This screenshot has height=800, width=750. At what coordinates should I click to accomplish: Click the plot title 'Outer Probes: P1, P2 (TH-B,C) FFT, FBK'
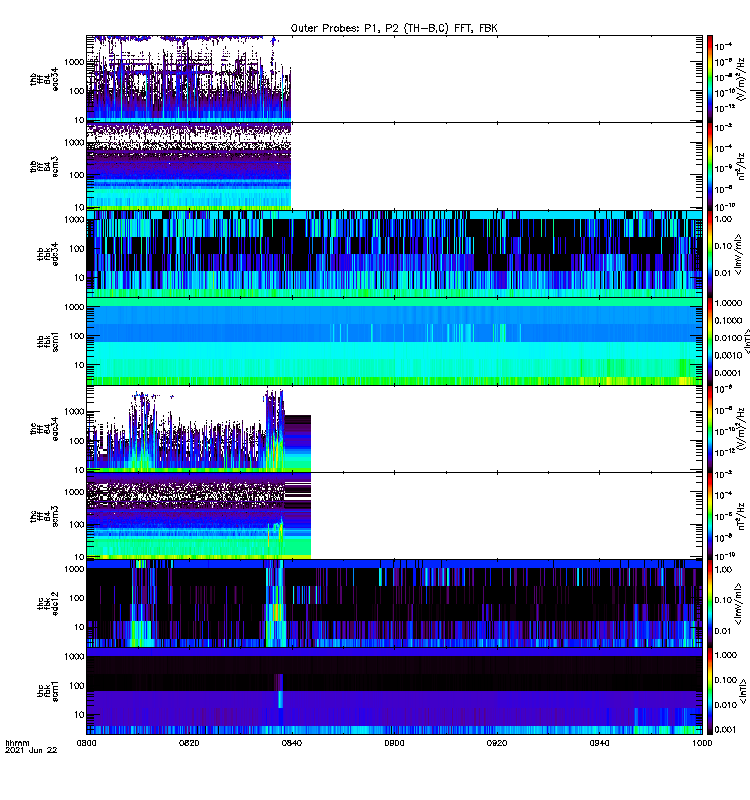pos(393,28)
